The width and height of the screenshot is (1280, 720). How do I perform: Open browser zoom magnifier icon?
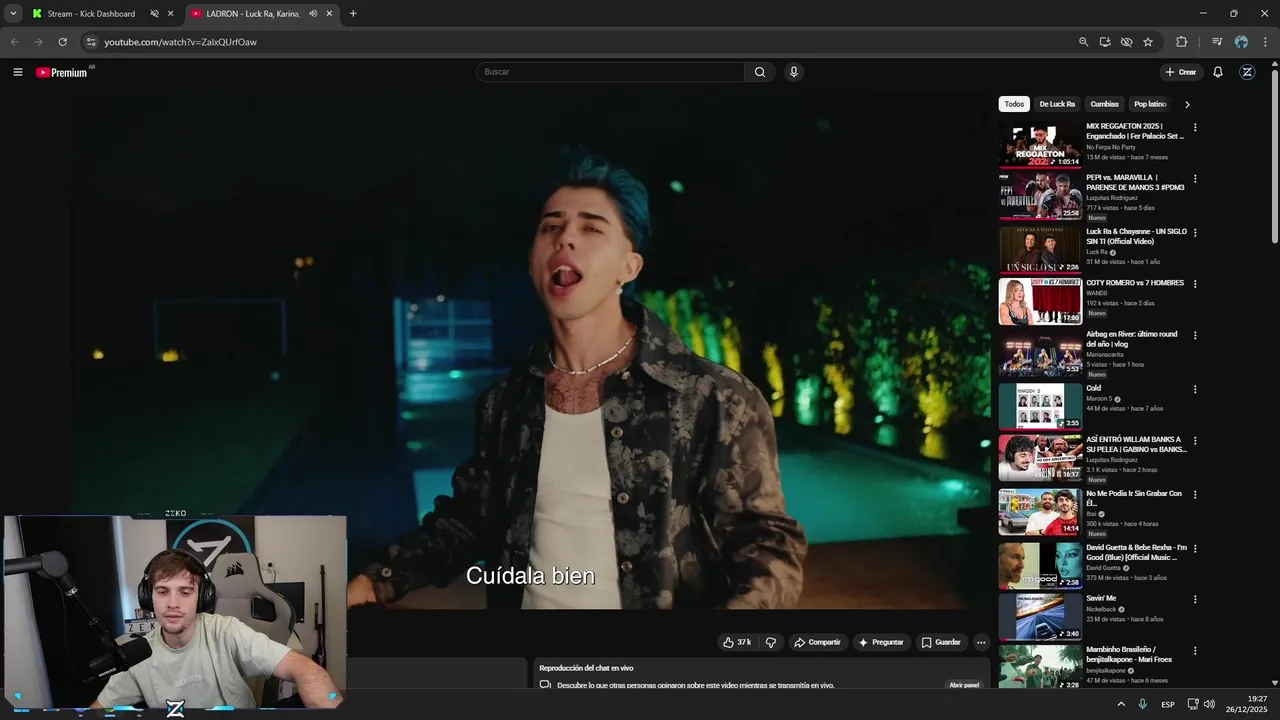tap(1083, 42)
